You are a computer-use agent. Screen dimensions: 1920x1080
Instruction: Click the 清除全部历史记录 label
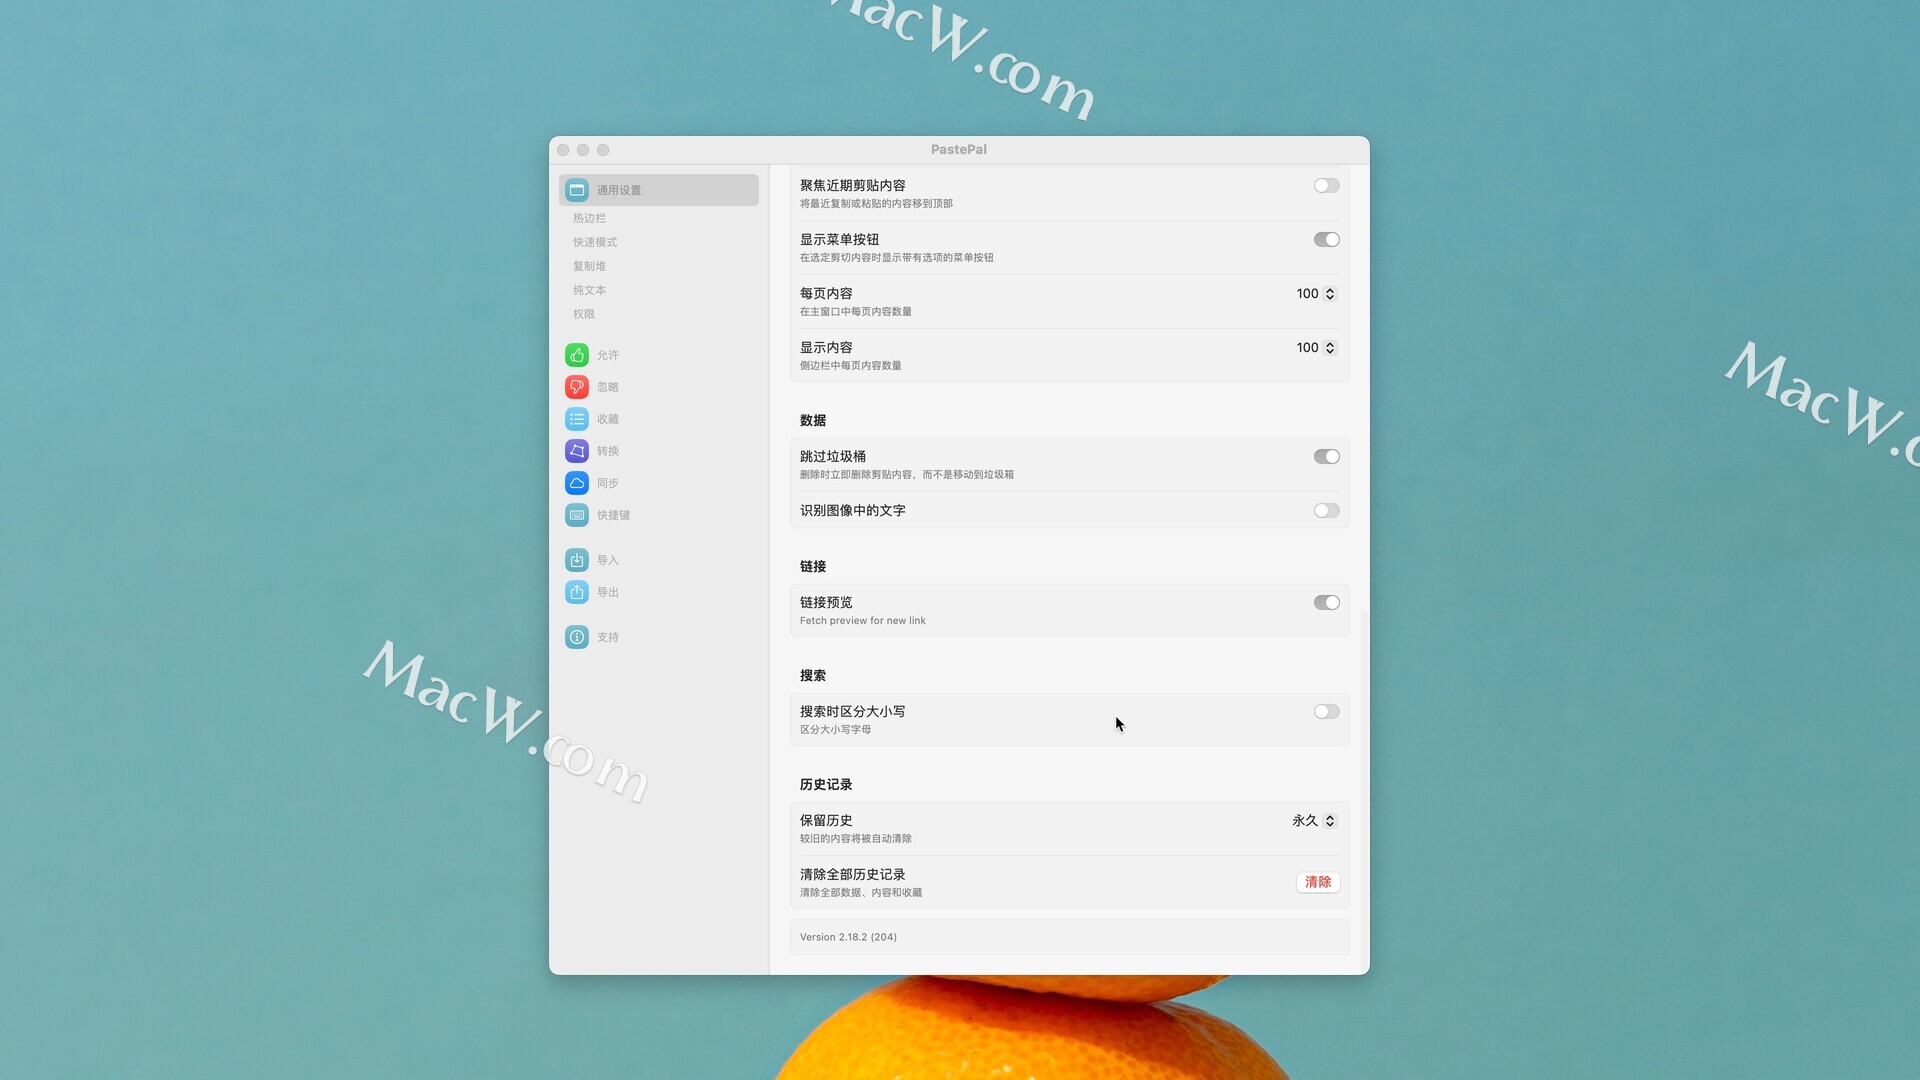click(x=852, y=875)
